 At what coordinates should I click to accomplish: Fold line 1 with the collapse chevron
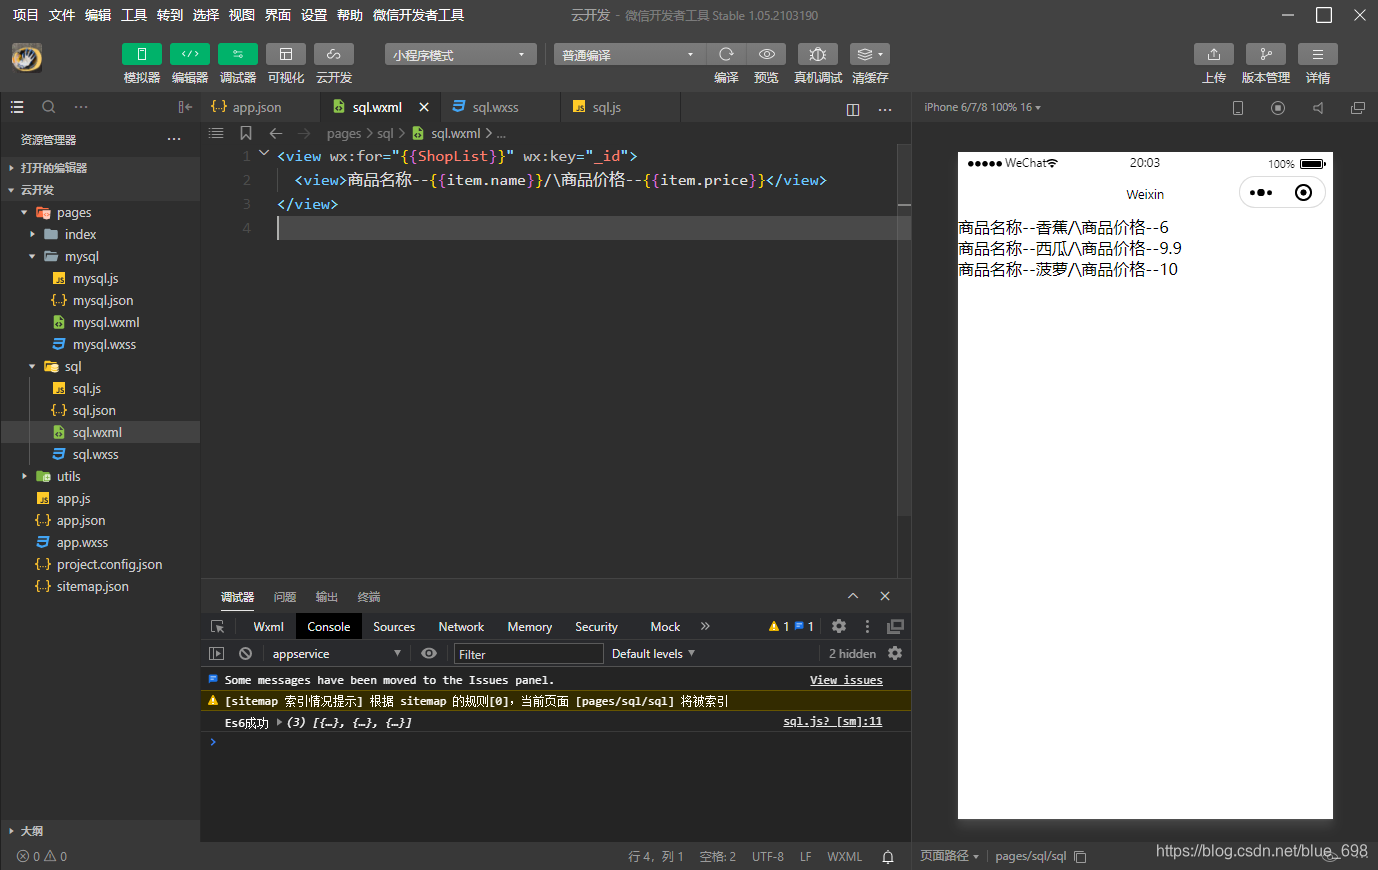point(264,153)
